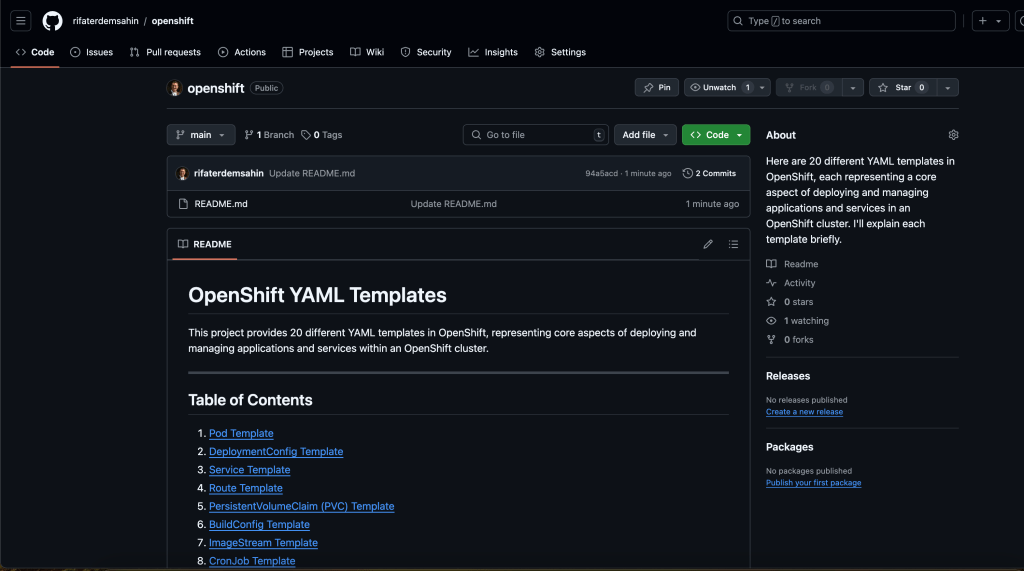The height and width of the screenshot is (571, 1024).
Task: Toggle Unwatch for this repository
Action: [x=720, y=88]
